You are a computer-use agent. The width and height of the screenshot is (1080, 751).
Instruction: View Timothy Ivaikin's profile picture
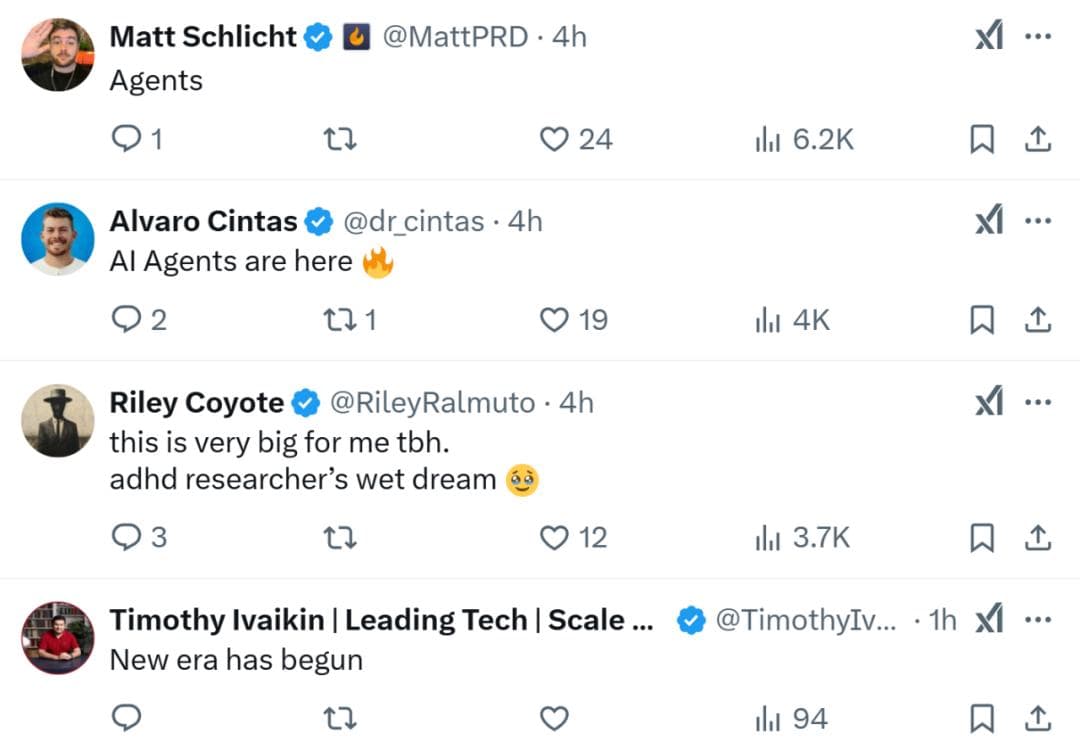tap(58, 638)
